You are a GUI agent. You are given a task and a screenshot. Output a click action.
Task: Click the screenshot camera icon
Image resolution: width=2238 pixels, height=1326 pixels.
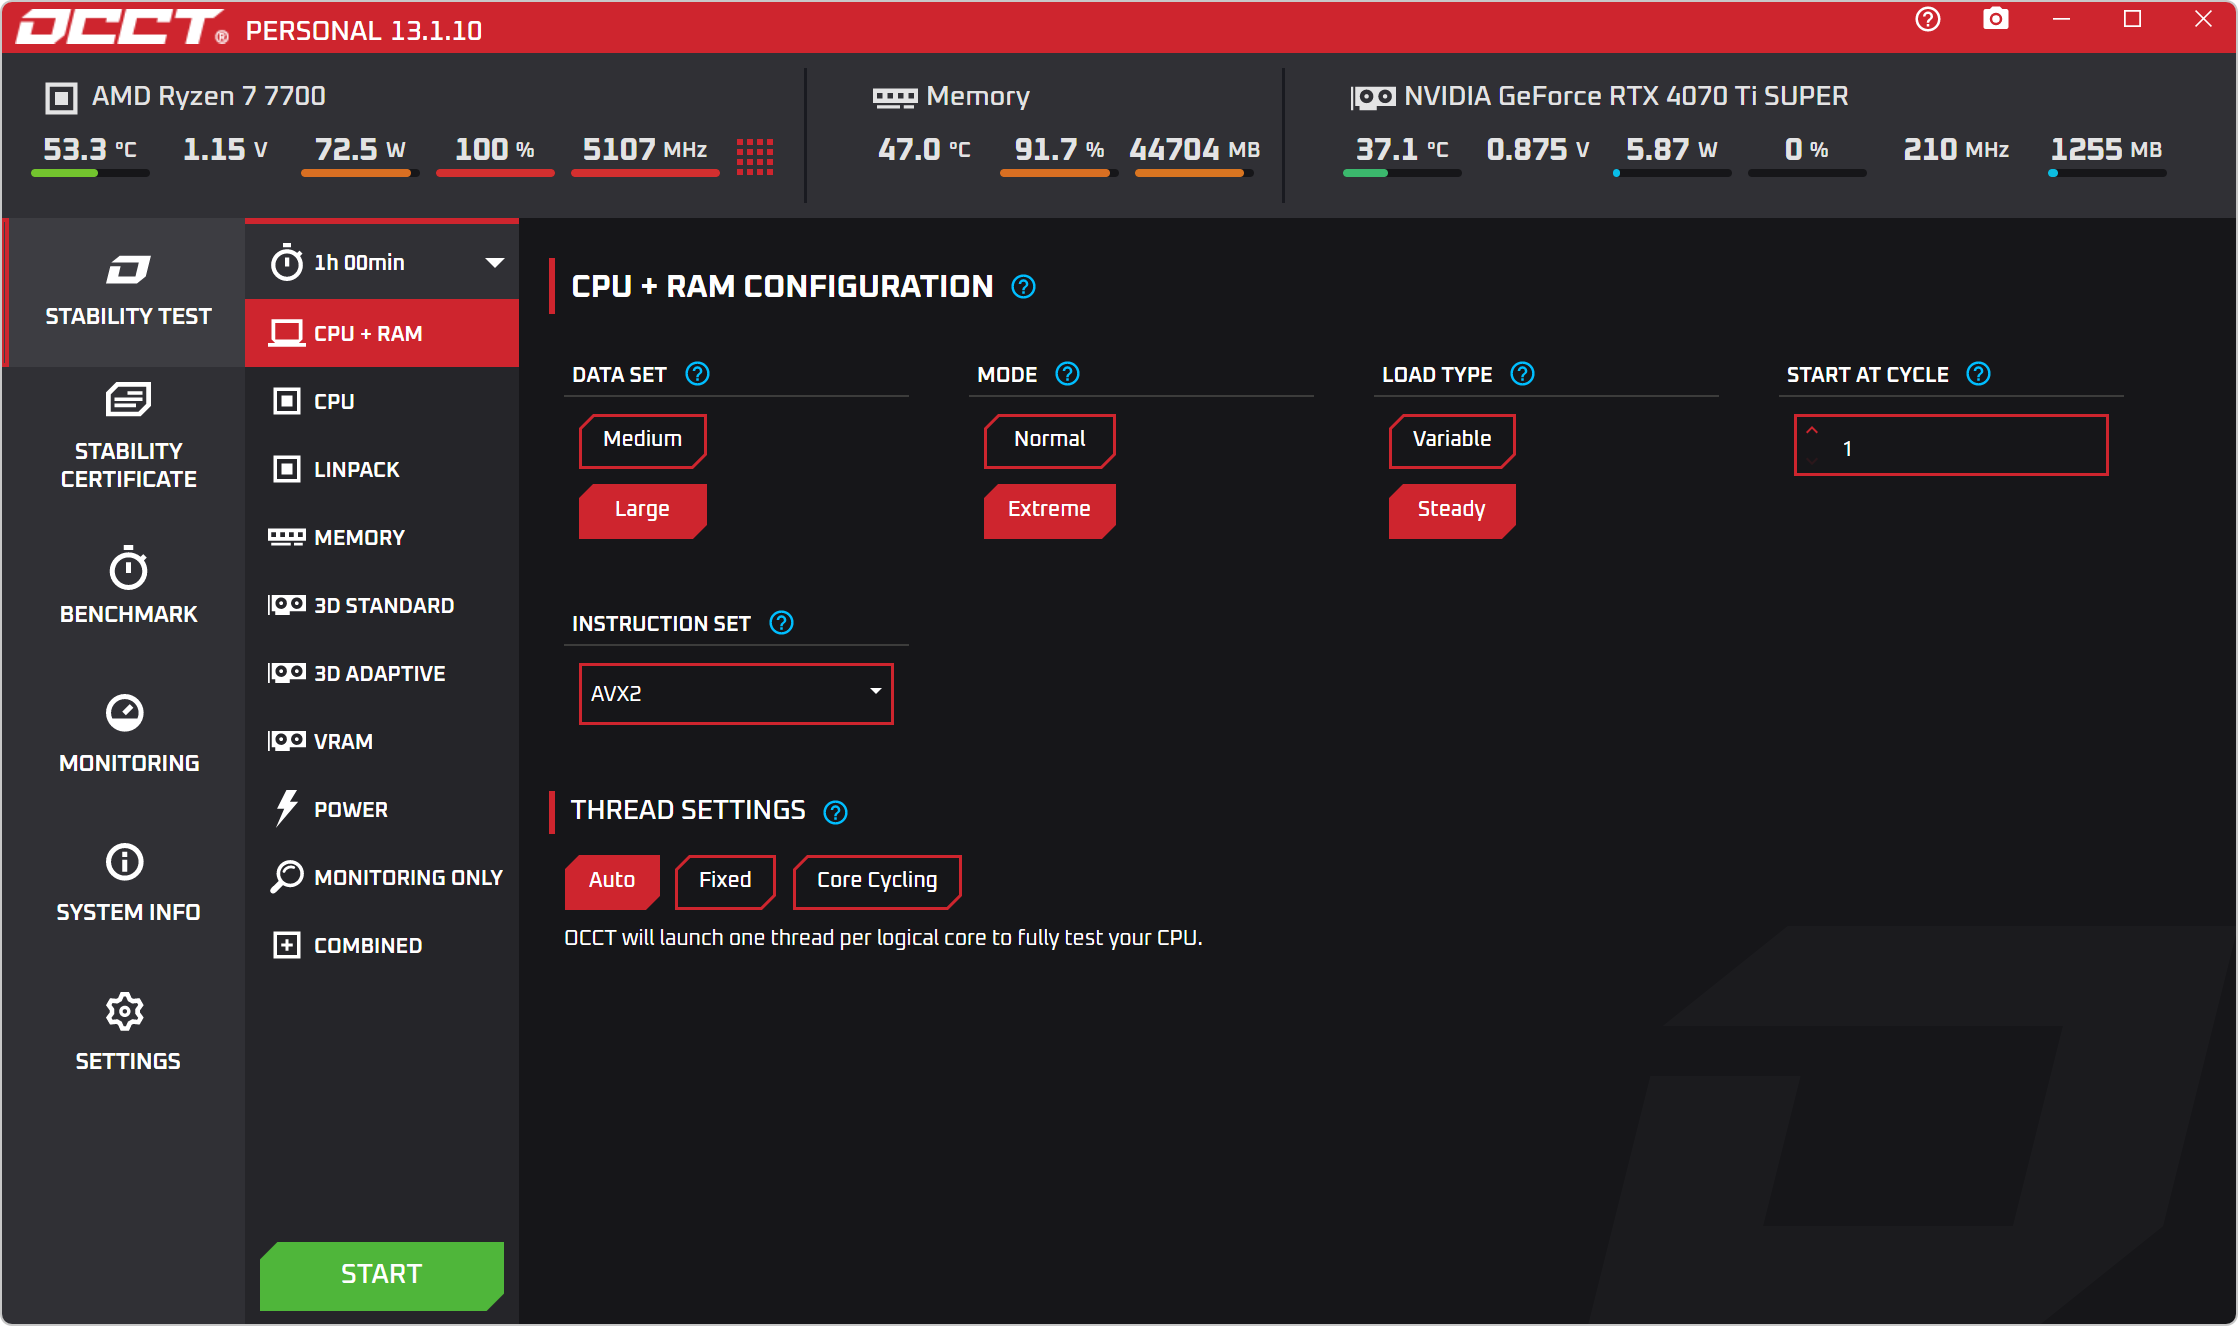click(1995, 20)
